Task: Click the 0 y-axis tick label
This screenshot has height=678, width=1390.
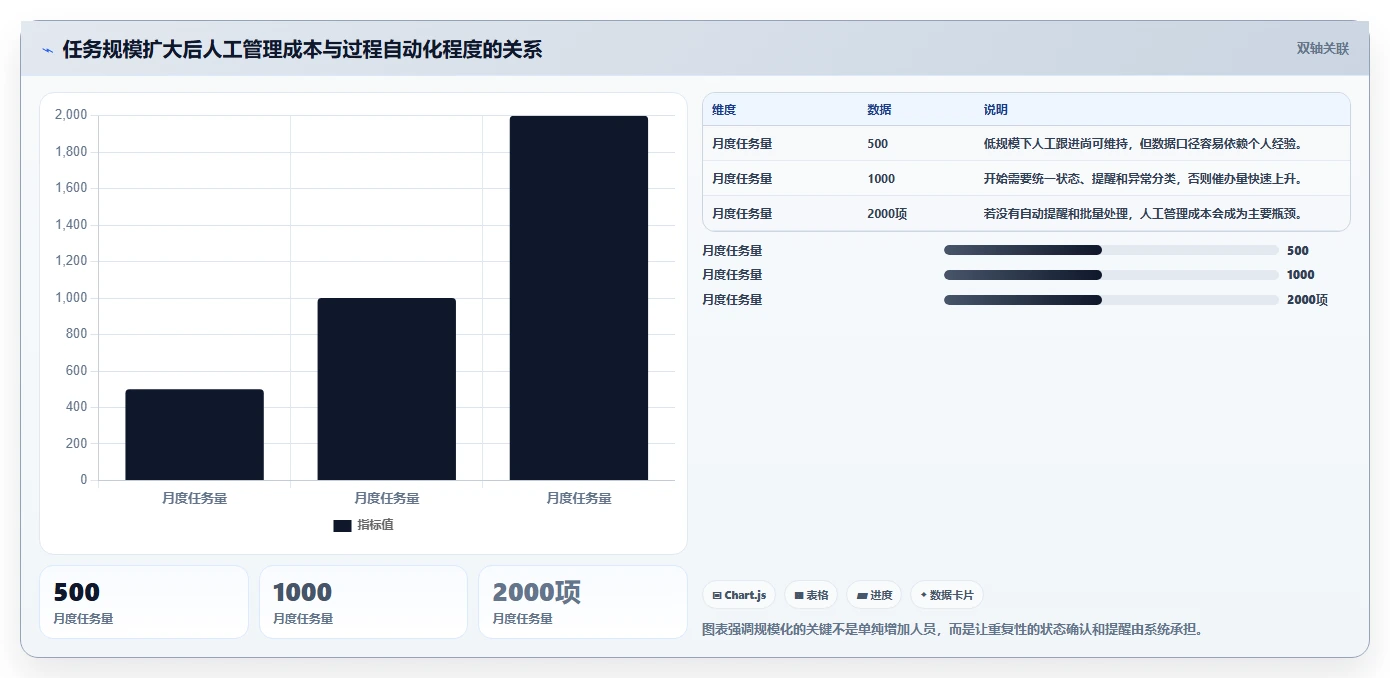Action: coord(84,480)
